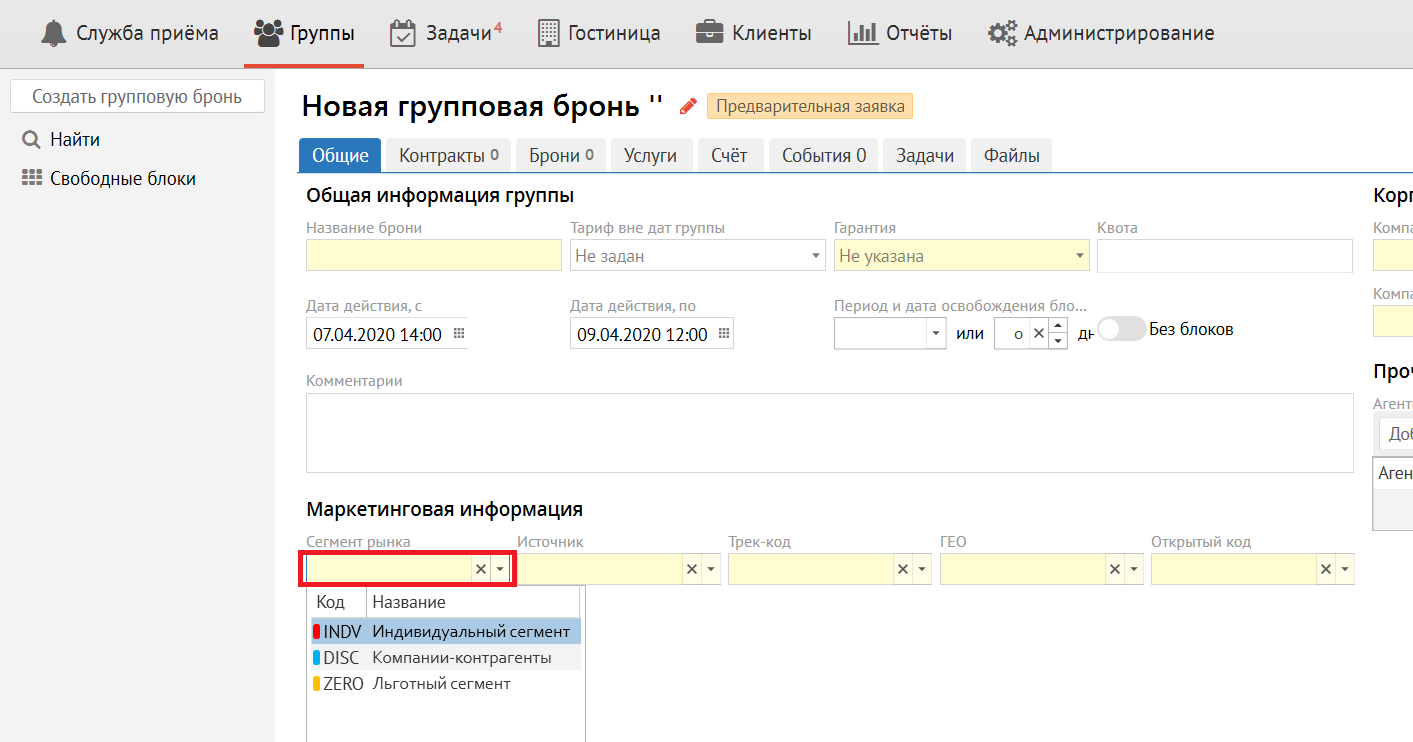This screenshot has width=1413, height=742.
Task: Open the calendar for start date field
Action: click(x=459, y=334)
